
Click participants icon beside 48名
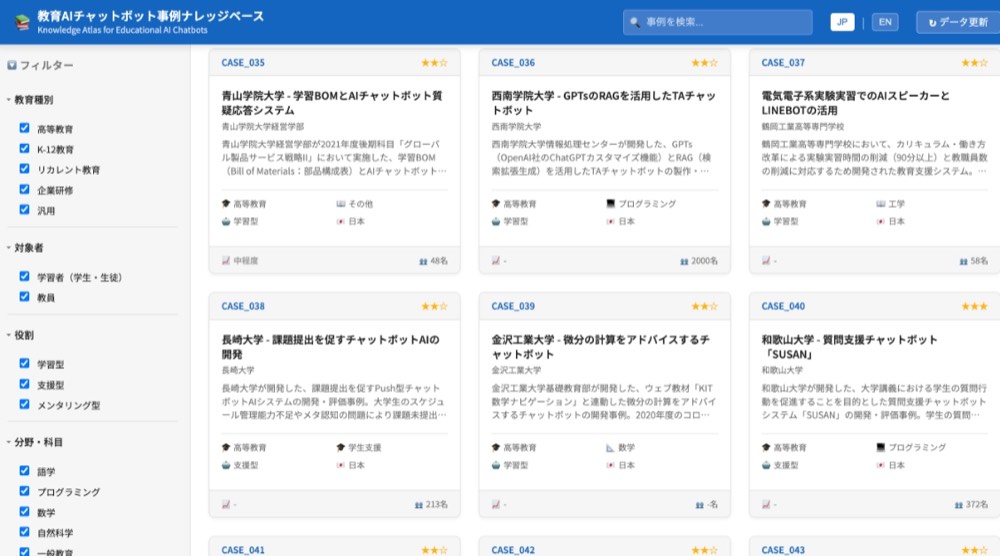point(423,261)
